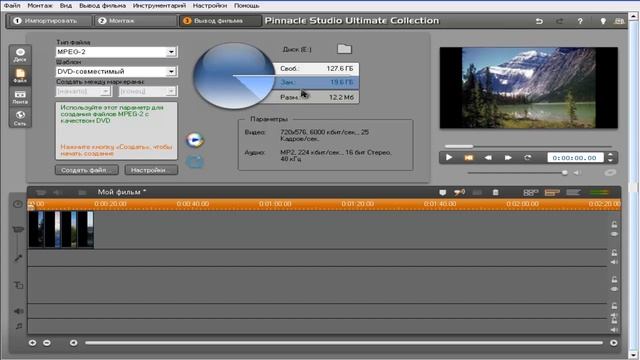The width and height of the screenshot is (640, 360).
Task: Click the timecode field 0:00:00.00
Action: pyautogui.click(x=575, y=158)
